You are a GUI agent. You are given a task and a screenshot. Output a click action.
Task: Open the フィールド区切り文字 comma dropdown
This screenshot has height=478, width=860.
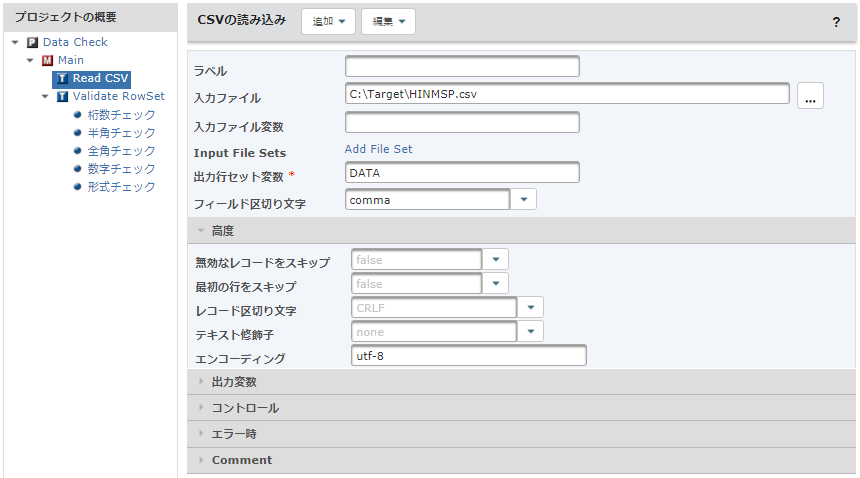tap(523, 200)
